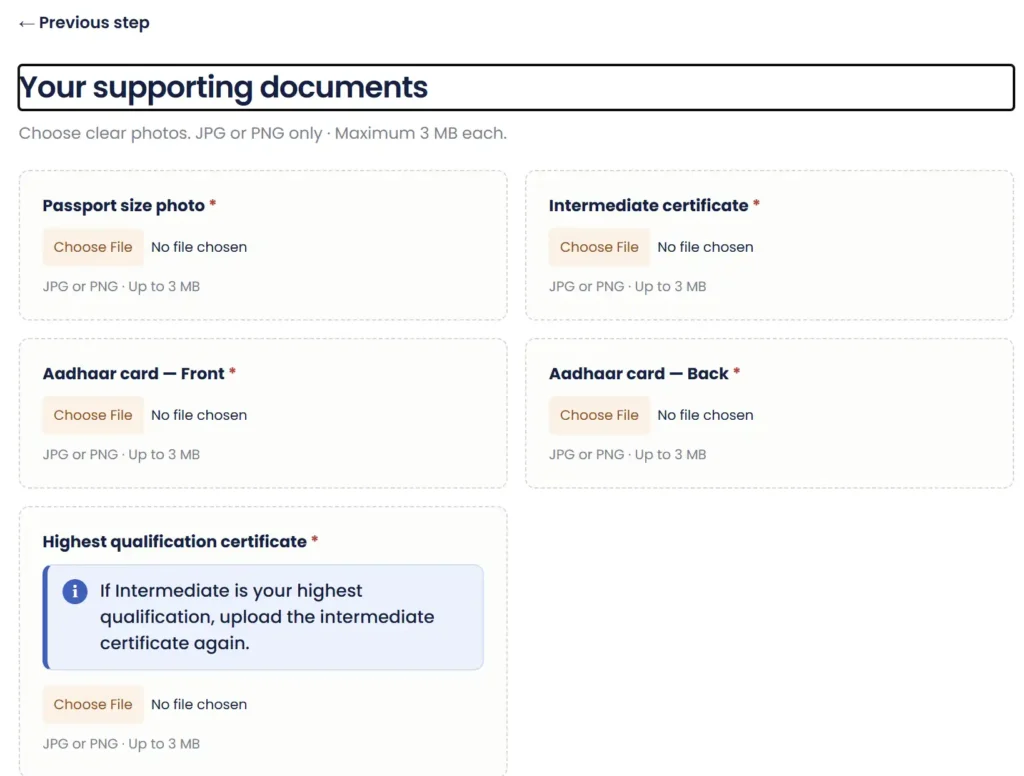Click the Aadhaar card — Back label
Image resolution: width=1024 pixels, height=776 pixels.
pos(639,374)
